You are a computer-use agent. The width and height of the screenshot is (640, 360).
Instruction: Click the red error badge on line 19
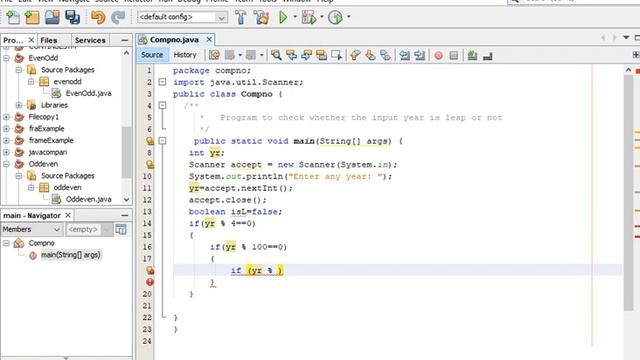pos(150,282)
